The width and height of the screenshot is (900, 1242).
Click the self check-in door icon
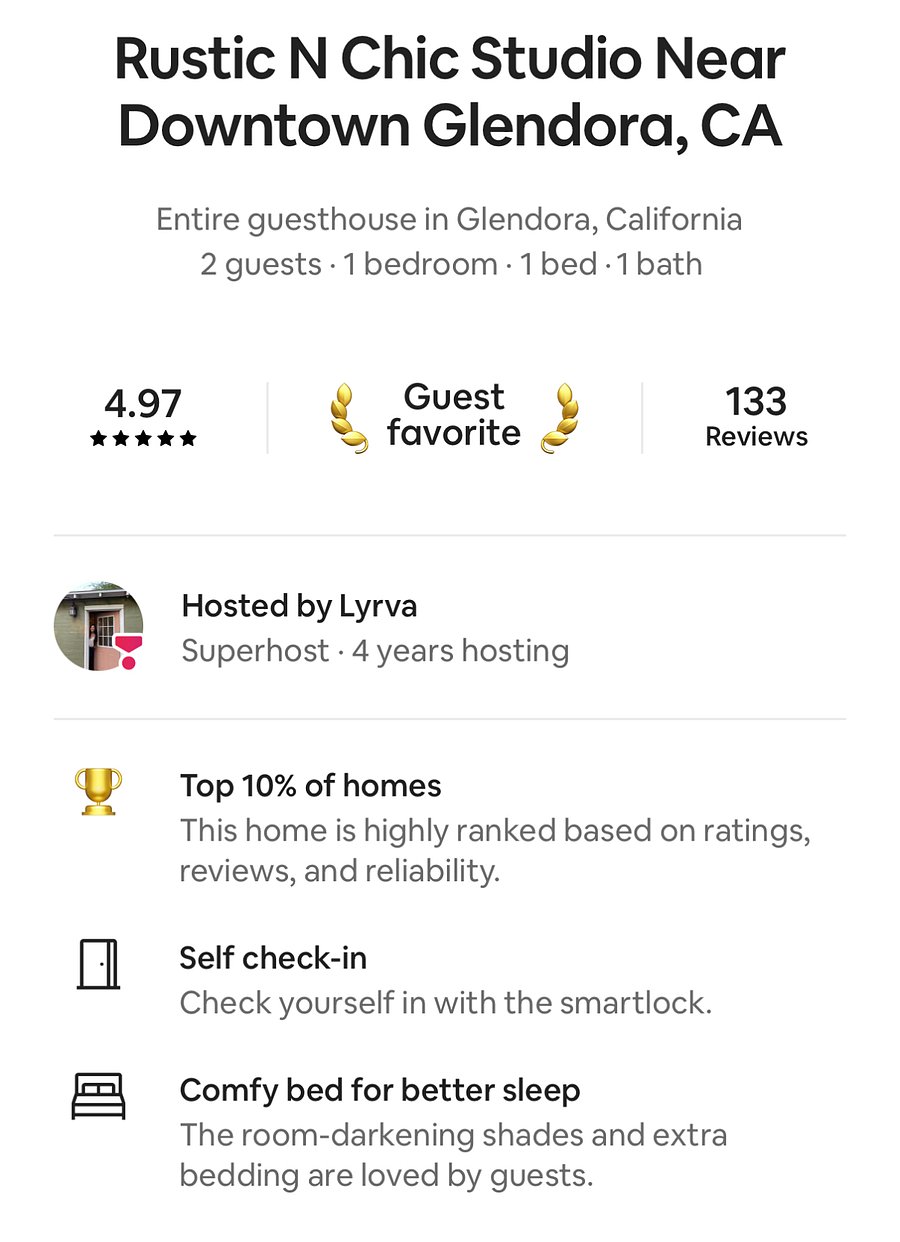point(98,964)
